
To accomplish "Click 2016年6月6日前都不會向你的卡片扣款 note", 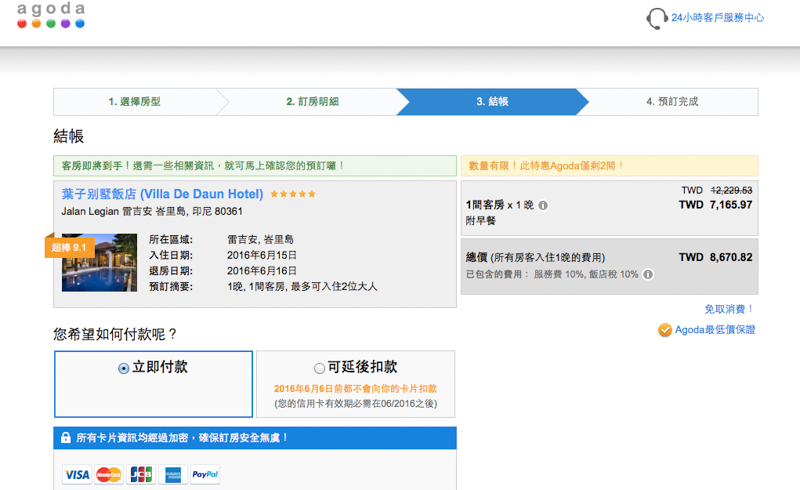I will [x=356, y=389].
